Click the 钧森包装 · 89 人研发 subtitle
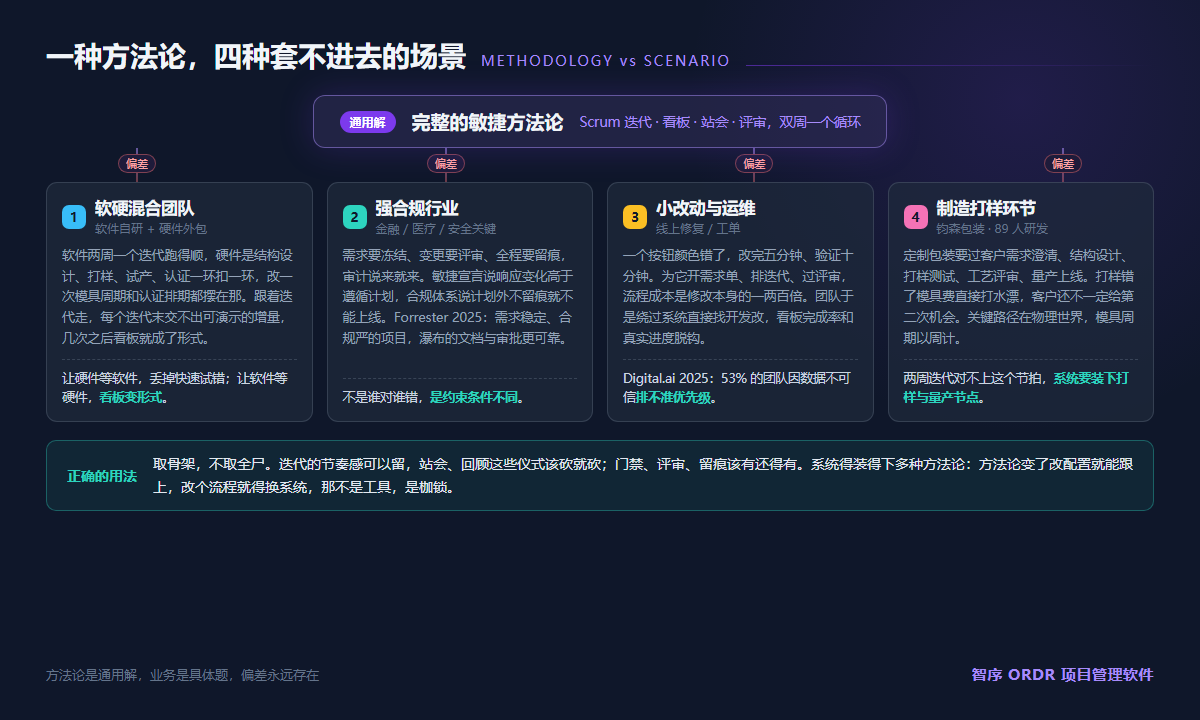This screenshot has width=1200, height=720. pos(992,229)
